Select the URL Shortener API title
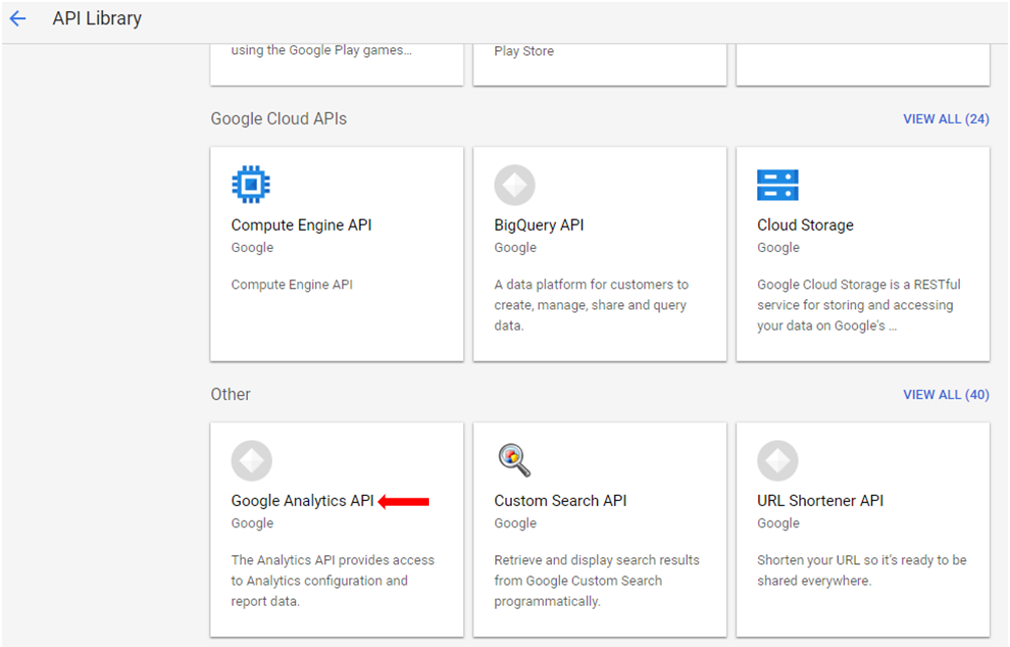Viewport: 1010px width, 647px height. (x=820, y=501)
